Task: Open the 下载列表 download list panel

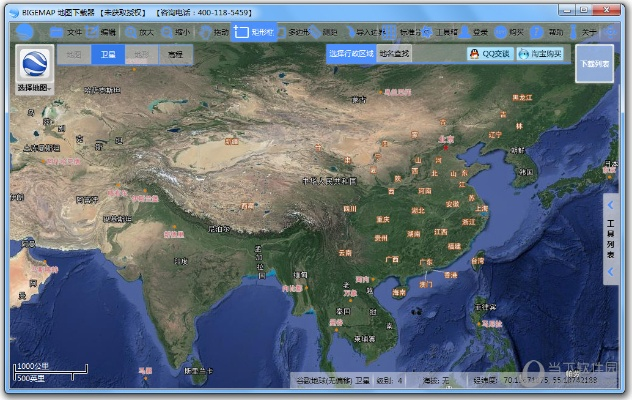Action: (594, 63)
